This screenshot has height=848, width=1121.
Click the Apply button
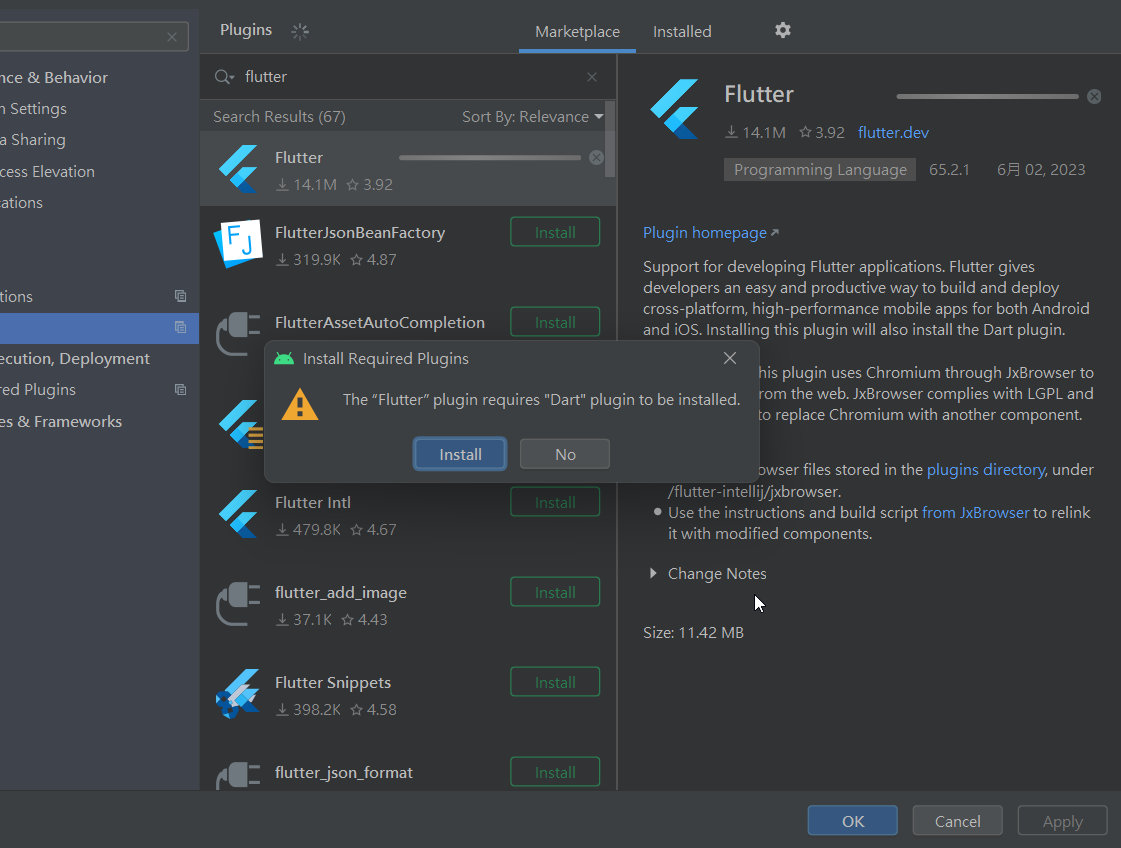1062,821
